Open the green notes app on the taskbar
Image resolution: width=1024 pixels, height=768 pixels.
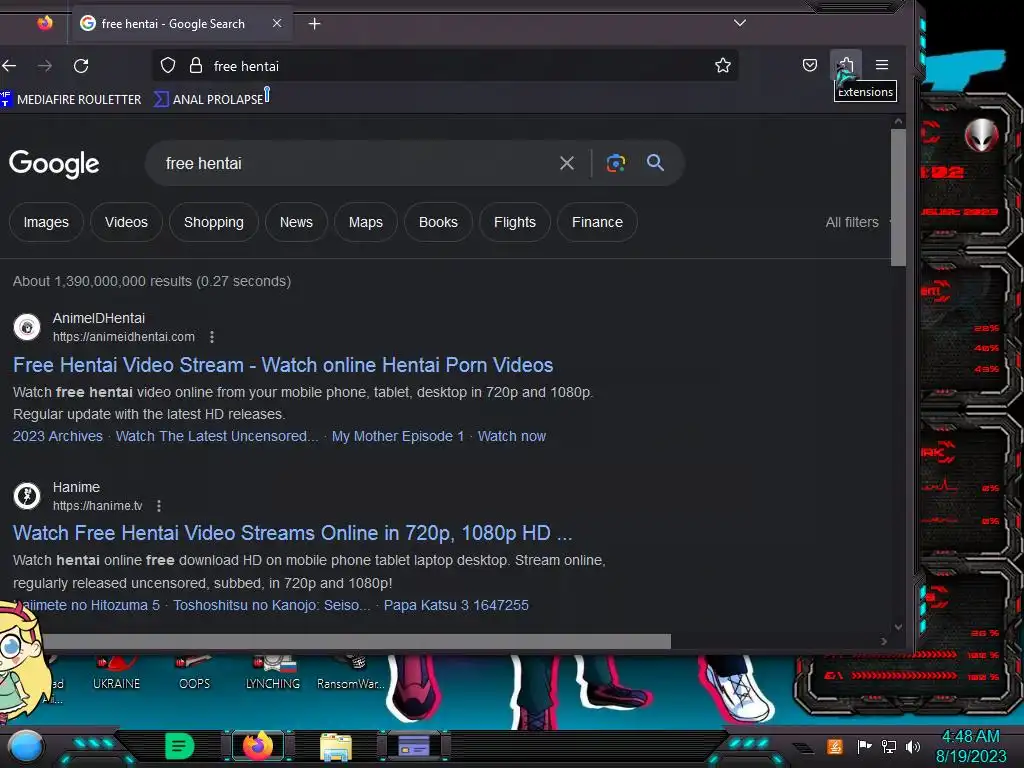(x=180, y=746)
